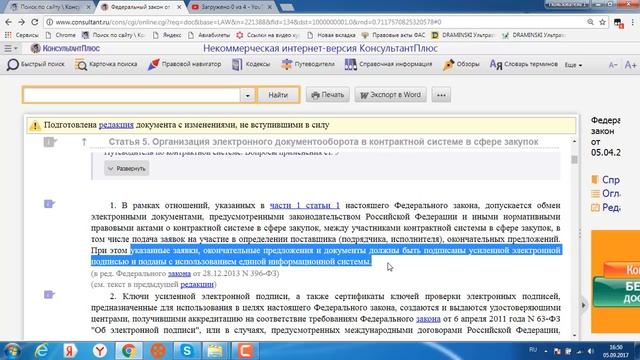The height and width of the screenshot is (360, 640).
Task: Open Карточка поиска search card
Action: click(106, 64)
